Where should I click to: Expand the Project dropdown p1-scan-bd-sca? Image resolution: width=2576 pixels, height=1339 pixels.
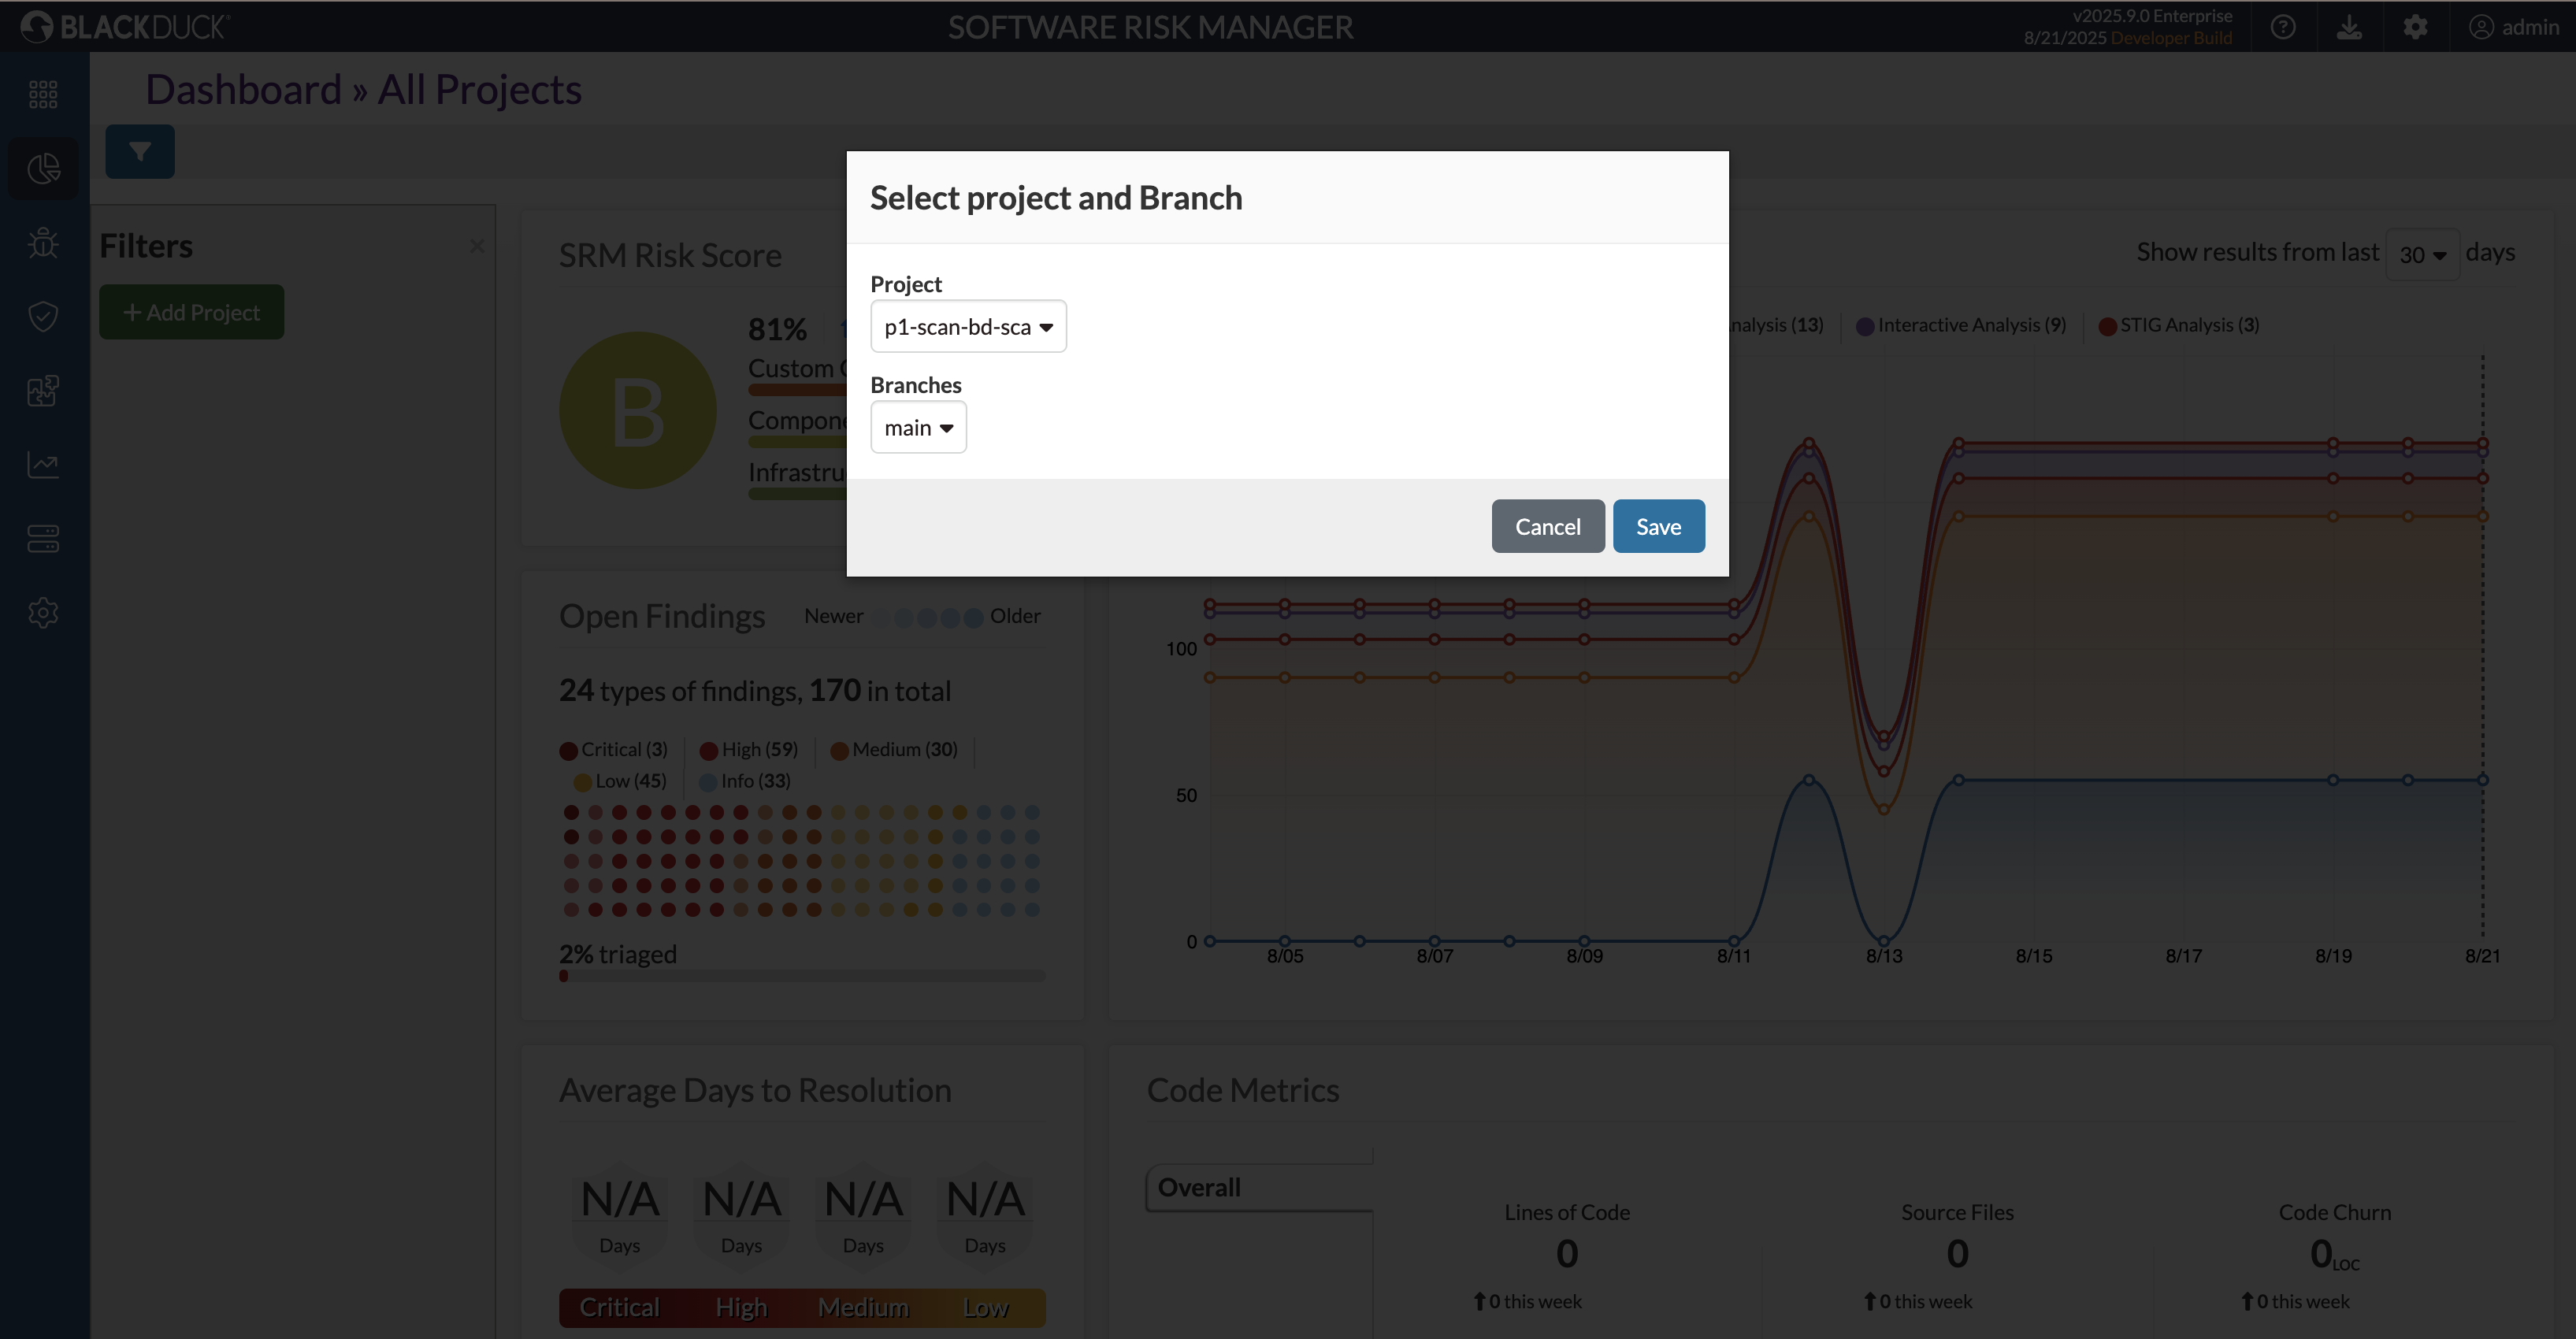(x=968, y=327)
